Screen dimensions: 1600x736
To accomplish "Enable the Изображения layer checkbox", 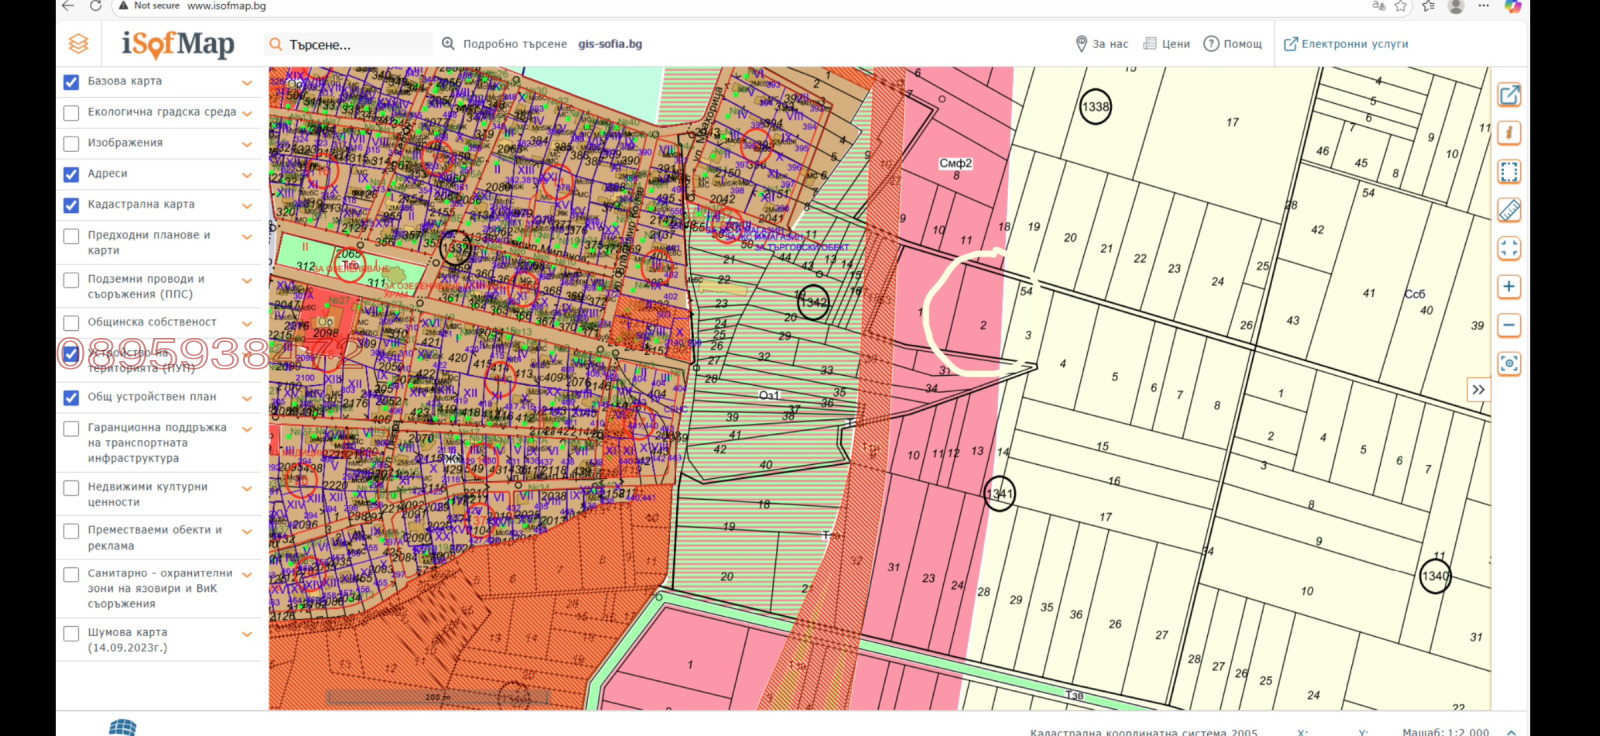I will pos(71,144).
